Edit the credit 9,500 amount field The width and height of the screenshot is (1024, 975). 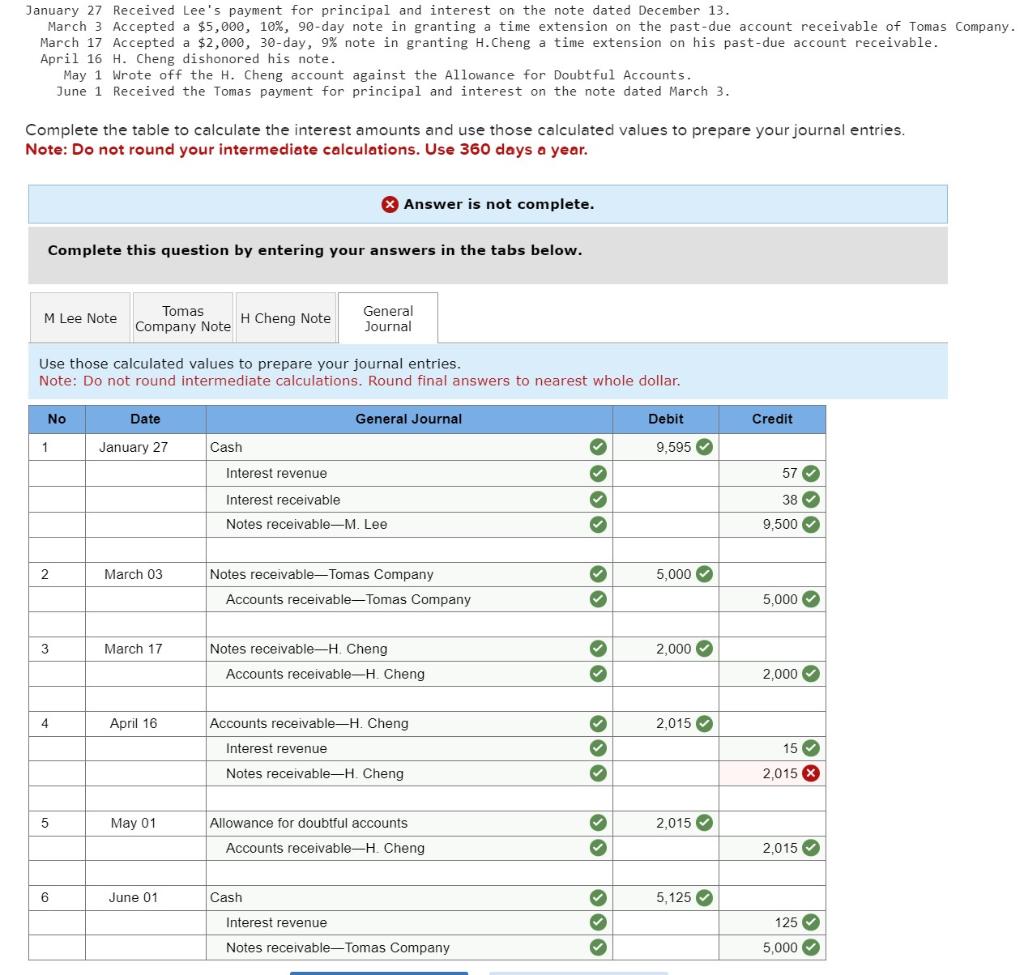(x=772, y=524)
